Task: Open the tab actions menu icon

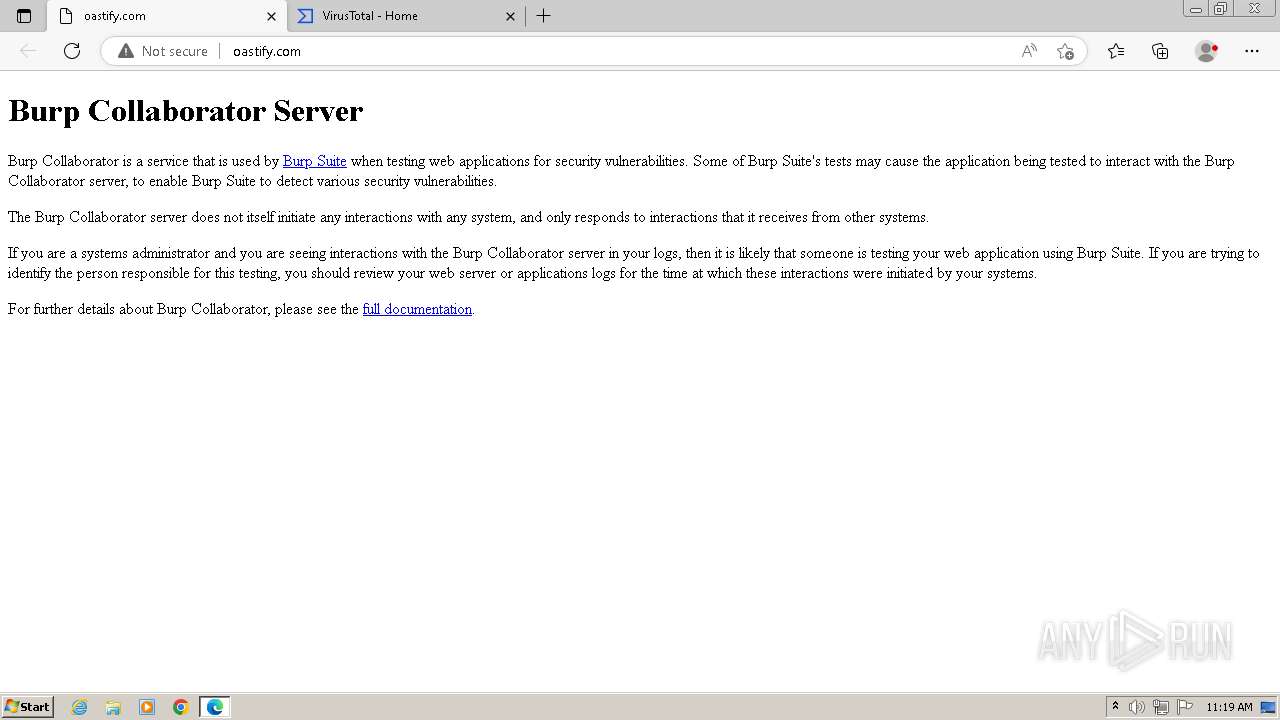Action: (24, 16)
